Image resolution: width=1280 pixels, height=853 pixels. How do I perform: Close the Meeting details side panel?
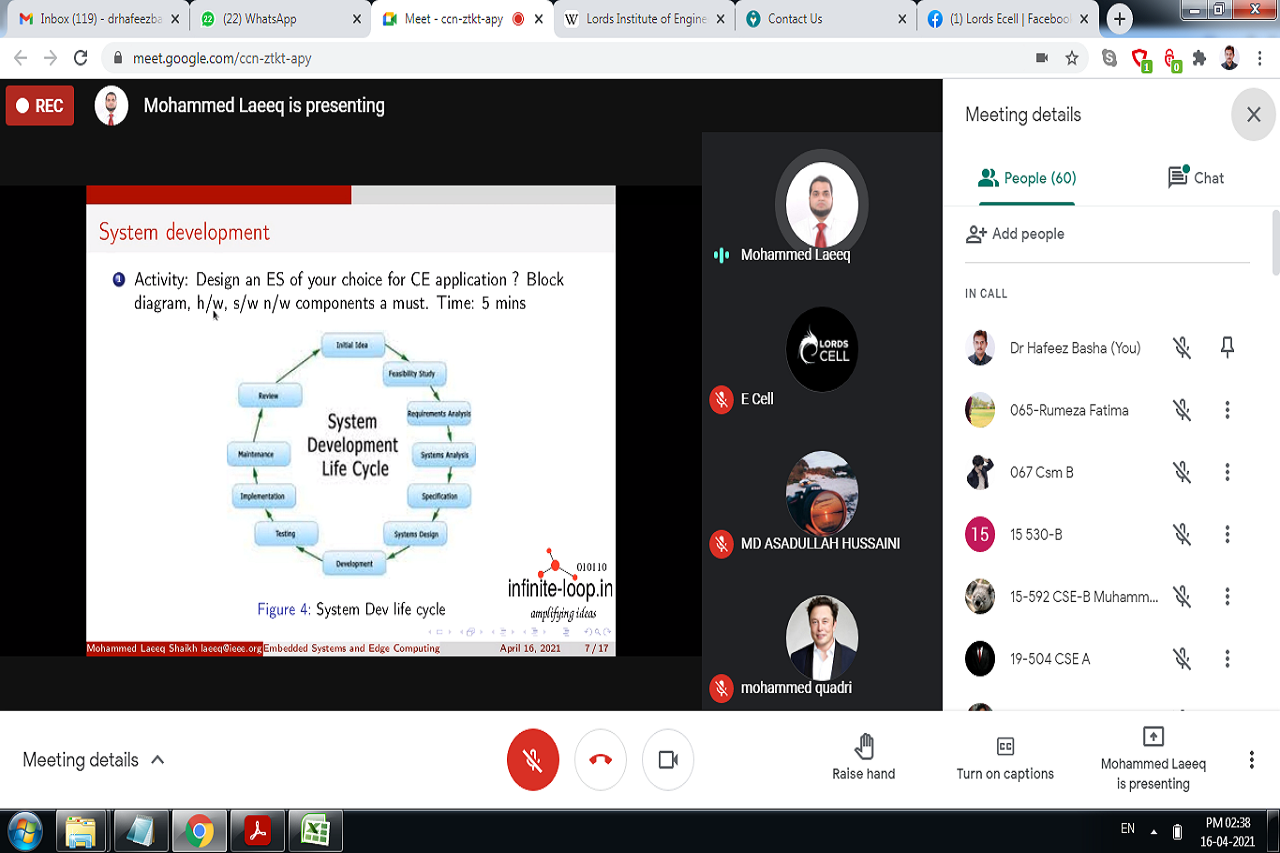tap(1253, 115)
